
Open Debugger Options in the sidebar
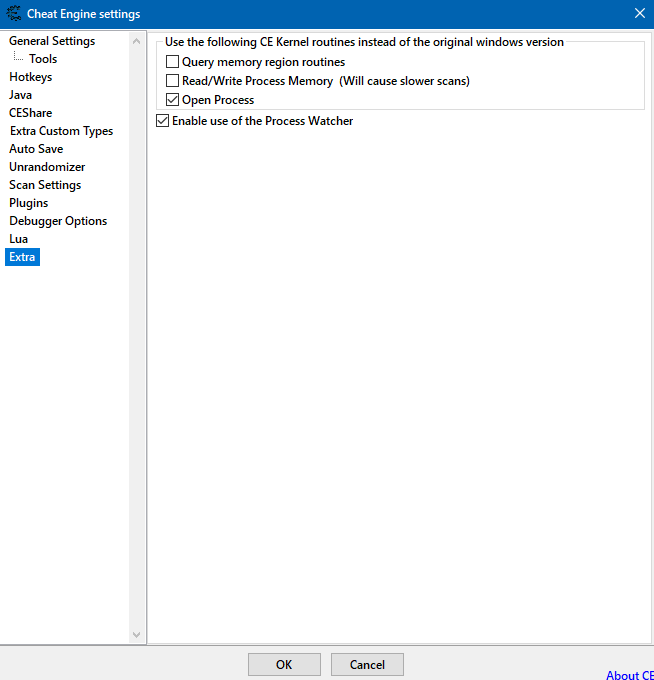58,221
